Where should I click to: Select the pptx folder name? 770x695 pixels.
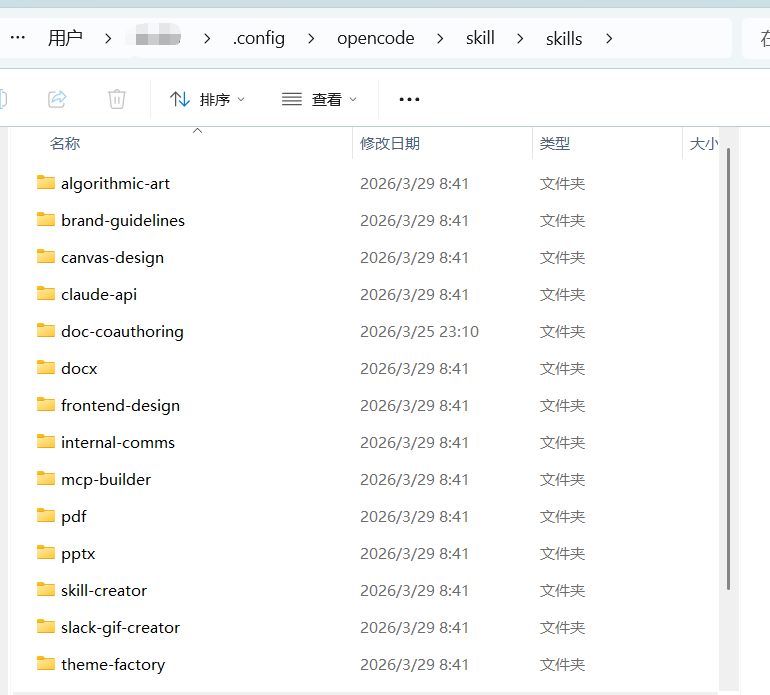click(x=78, y=554)
